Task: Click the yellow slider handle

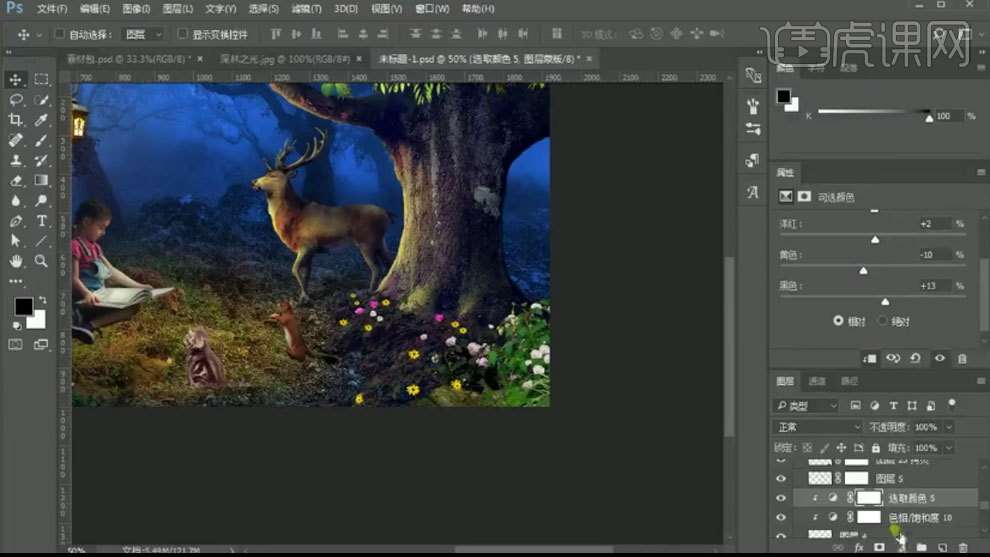Action: point(863,270)
